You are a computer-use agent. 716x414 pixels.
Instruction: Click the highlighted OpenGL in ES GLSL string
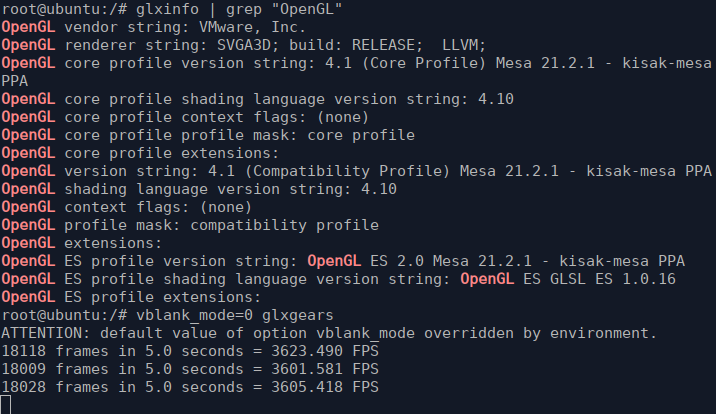pos(487,279)
